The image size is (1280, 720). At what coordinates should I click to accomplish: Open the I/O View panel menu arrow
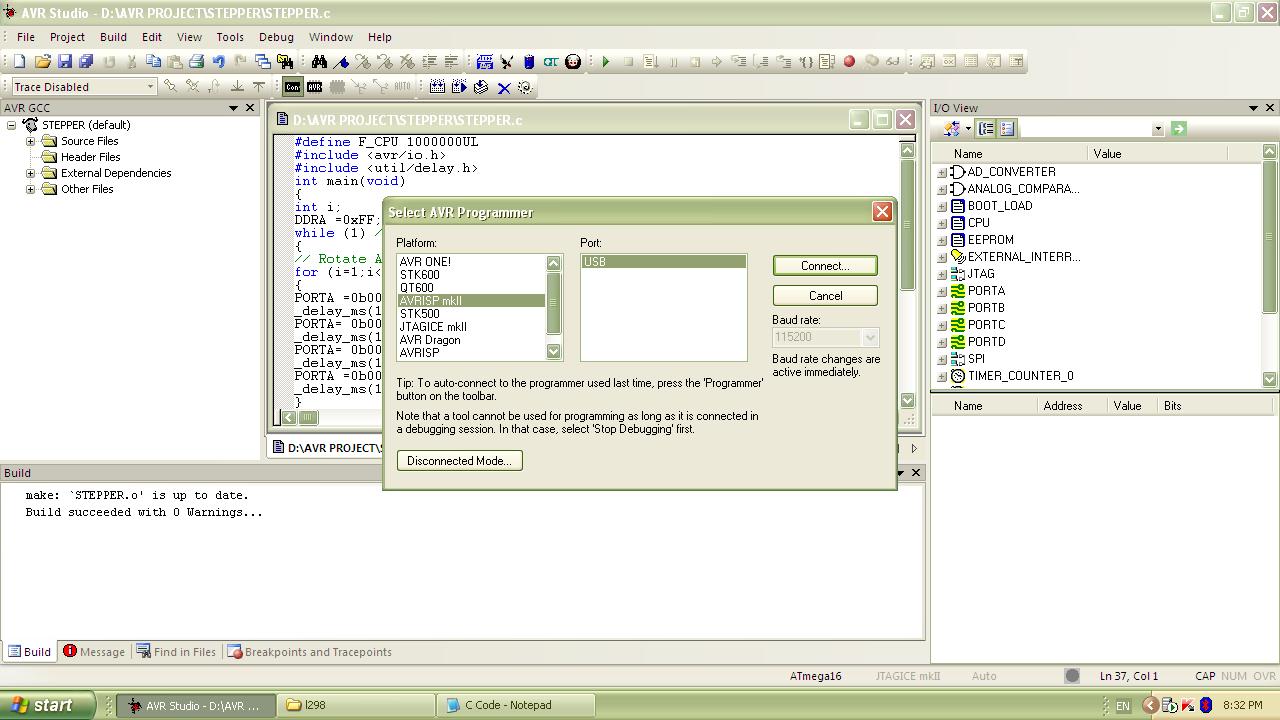coord(1253,108)
